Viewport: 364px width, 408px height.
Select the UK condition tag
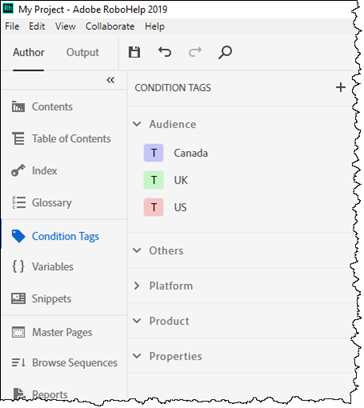[181, 180]
